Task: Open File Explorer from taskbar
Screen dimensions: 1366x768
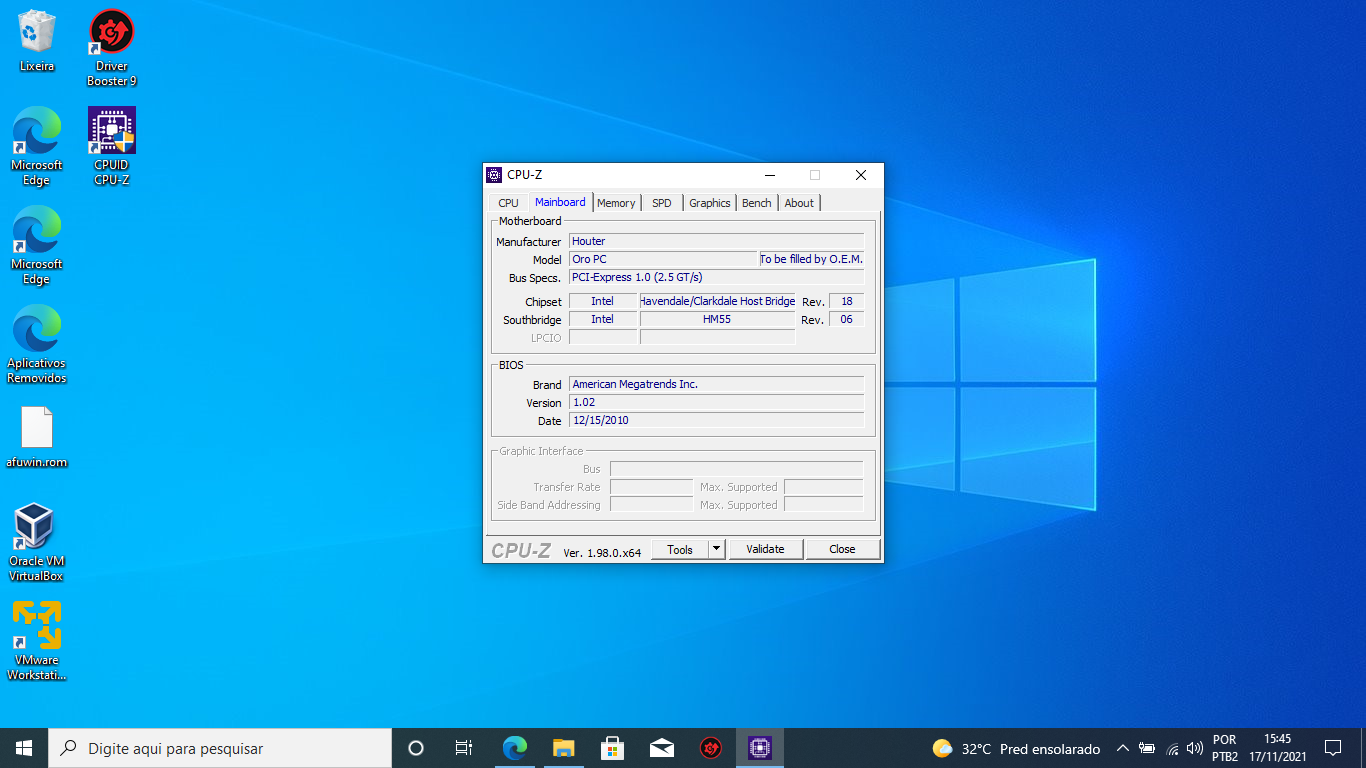Action: point(564,748)
